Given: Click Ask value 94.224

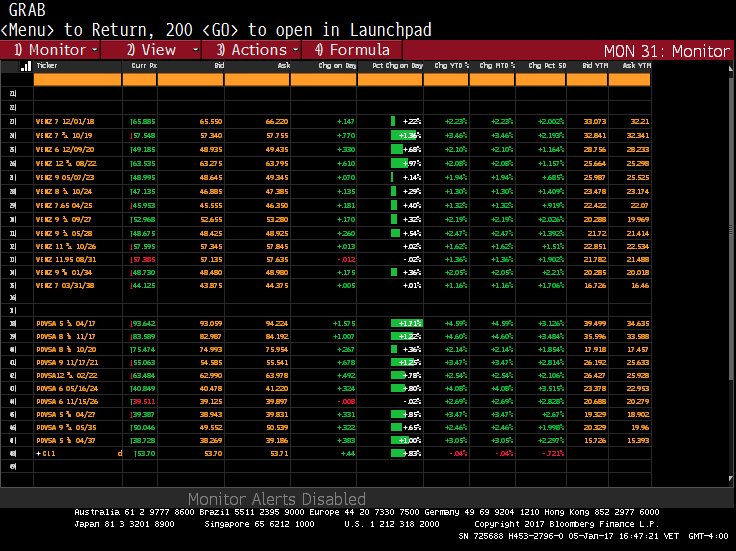Looking at the screenshot, I should [277, 323].
